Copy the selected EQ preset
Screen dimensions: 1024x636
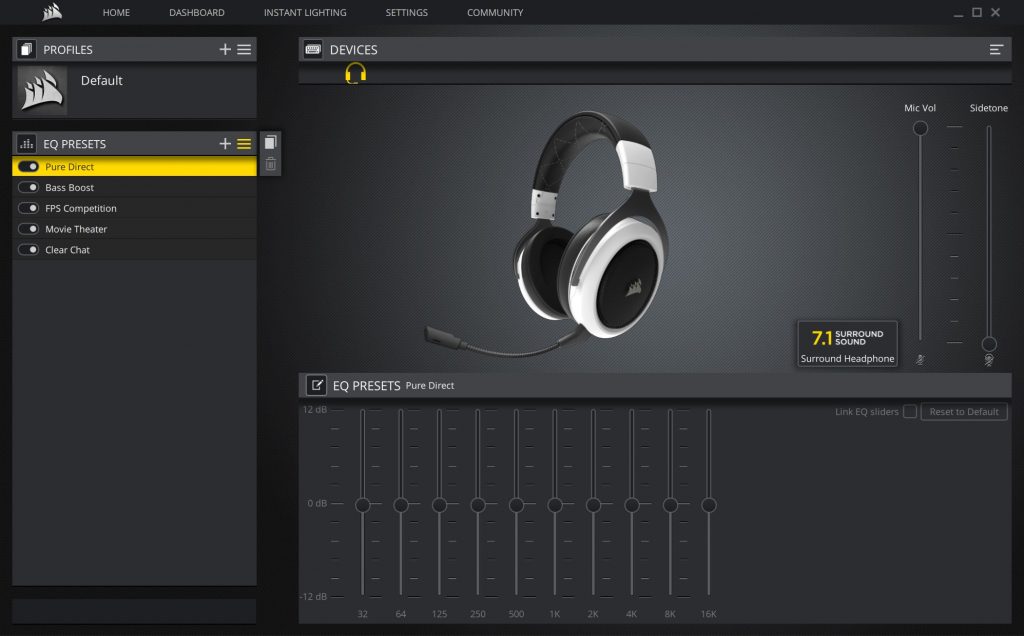270,143
